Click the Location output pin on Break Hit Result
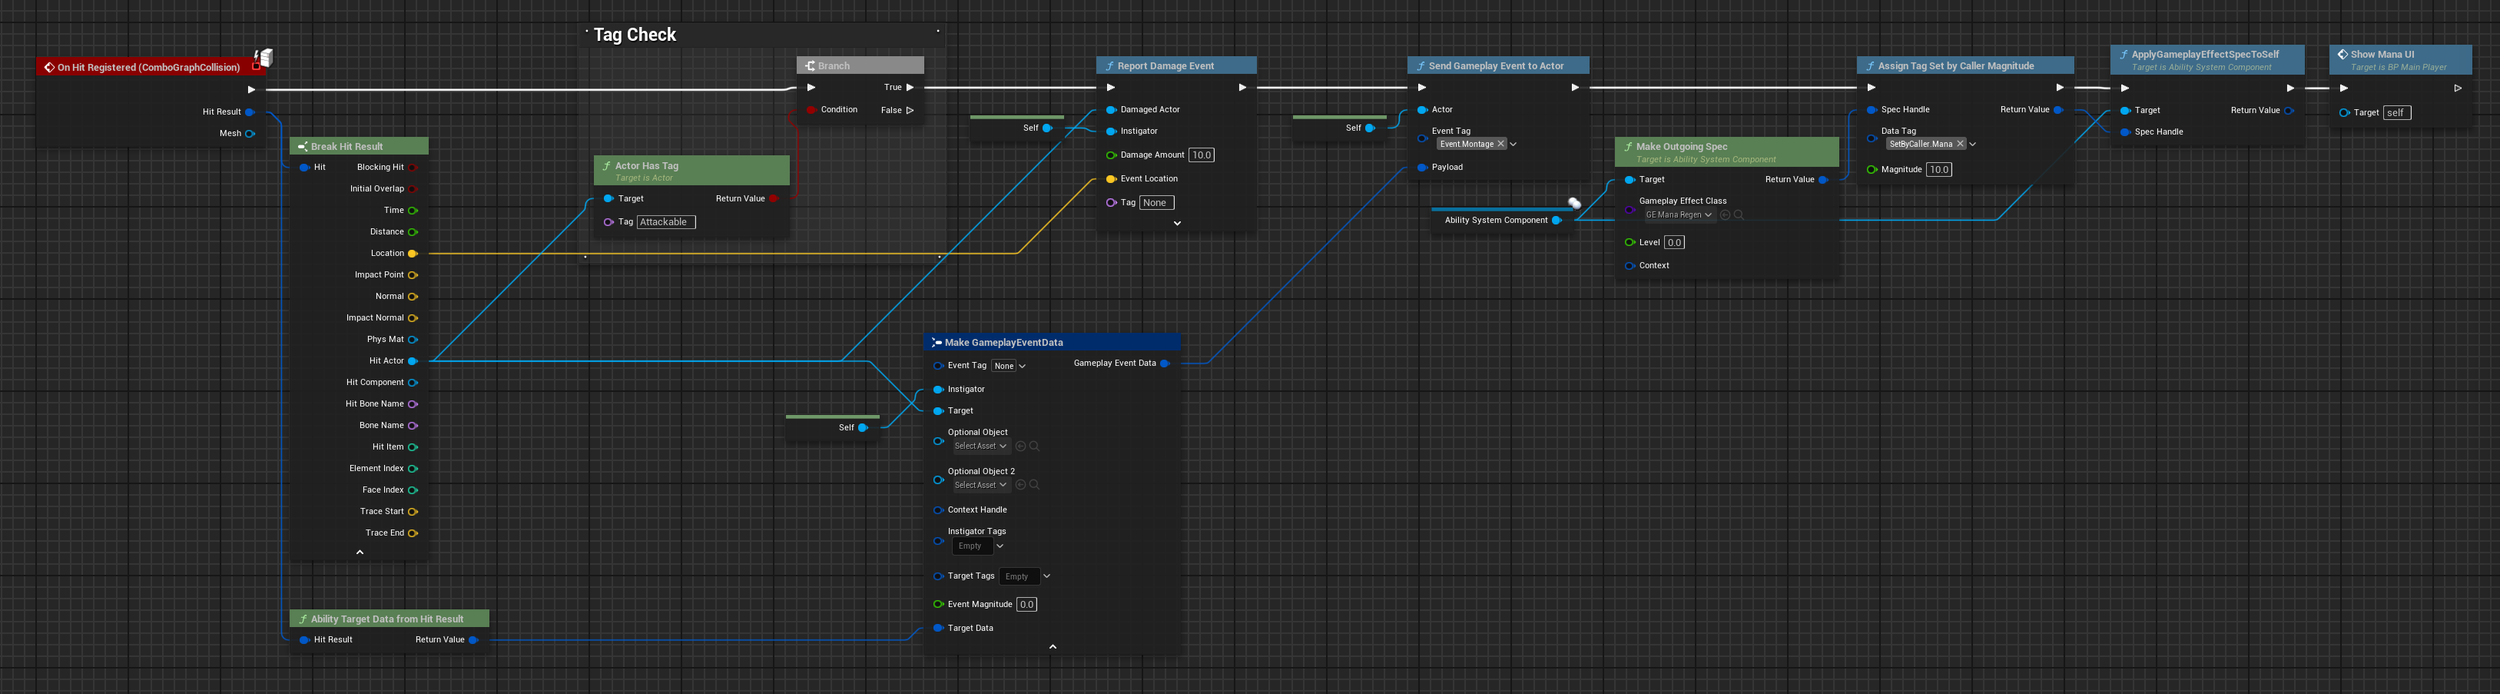Viewport: 2500px width, 694px height. 412,253
